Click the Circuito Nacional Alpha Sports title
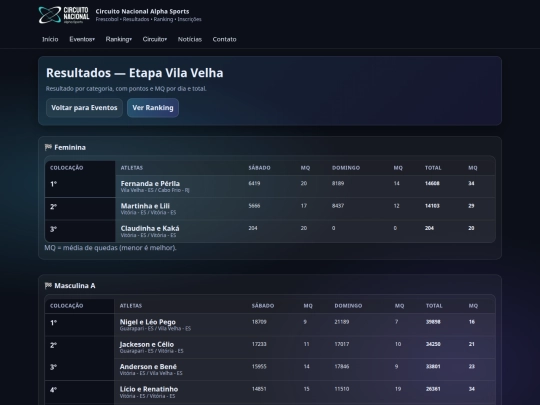Screen dimensions: 540x405 142,11
